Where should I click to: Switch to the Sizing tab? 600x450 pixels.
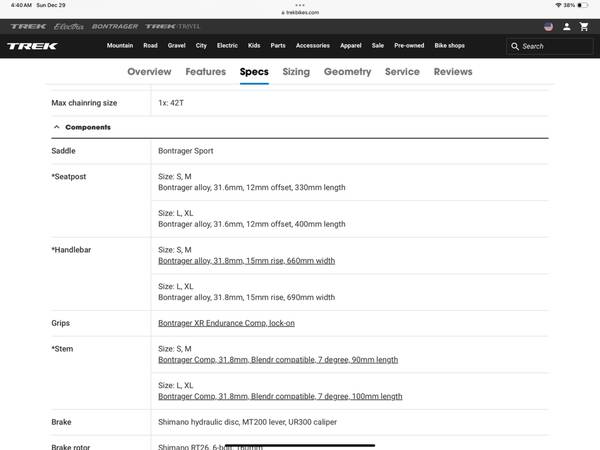point(296,72)
